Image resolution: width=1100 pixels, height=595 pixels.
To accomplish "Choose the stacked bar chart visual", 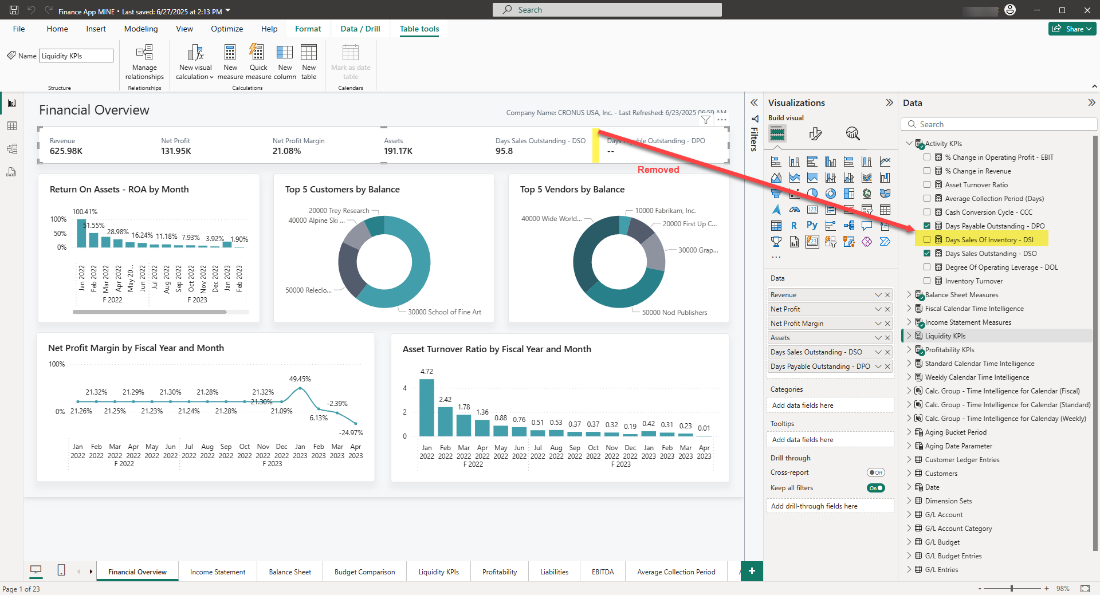I will 776,161.
